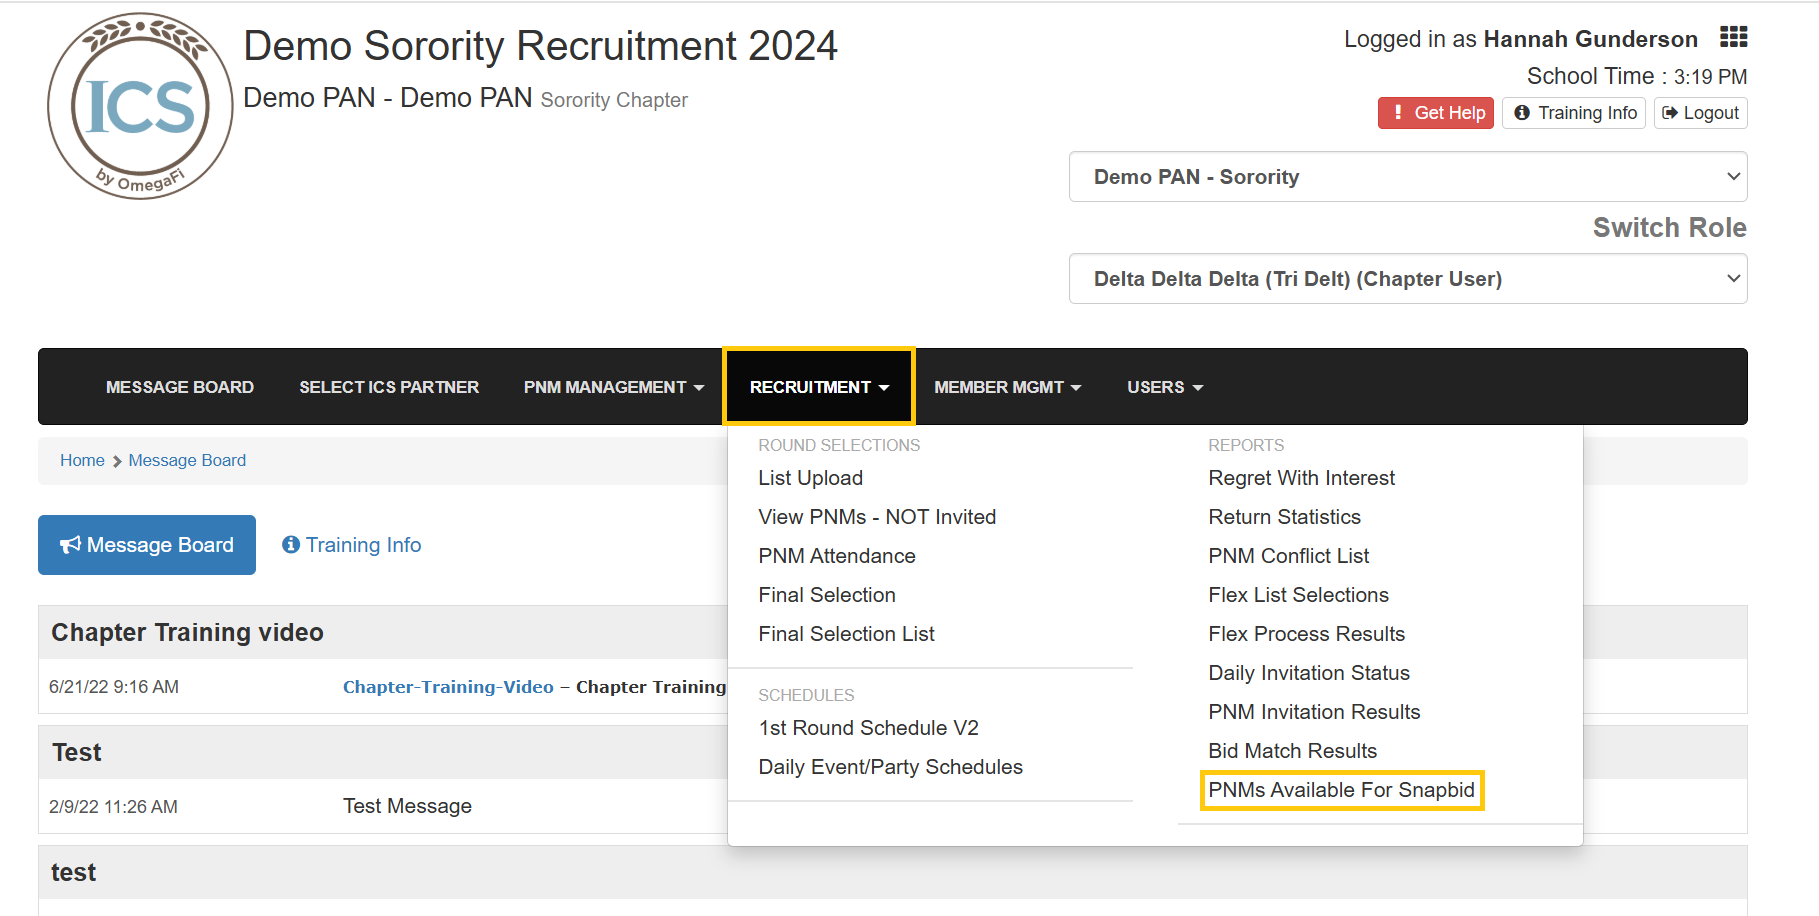The width and height of the screenshot is (1819, 916).
Task: Open the Switch Role chapter dropdown
Action: click(1408, 279)
